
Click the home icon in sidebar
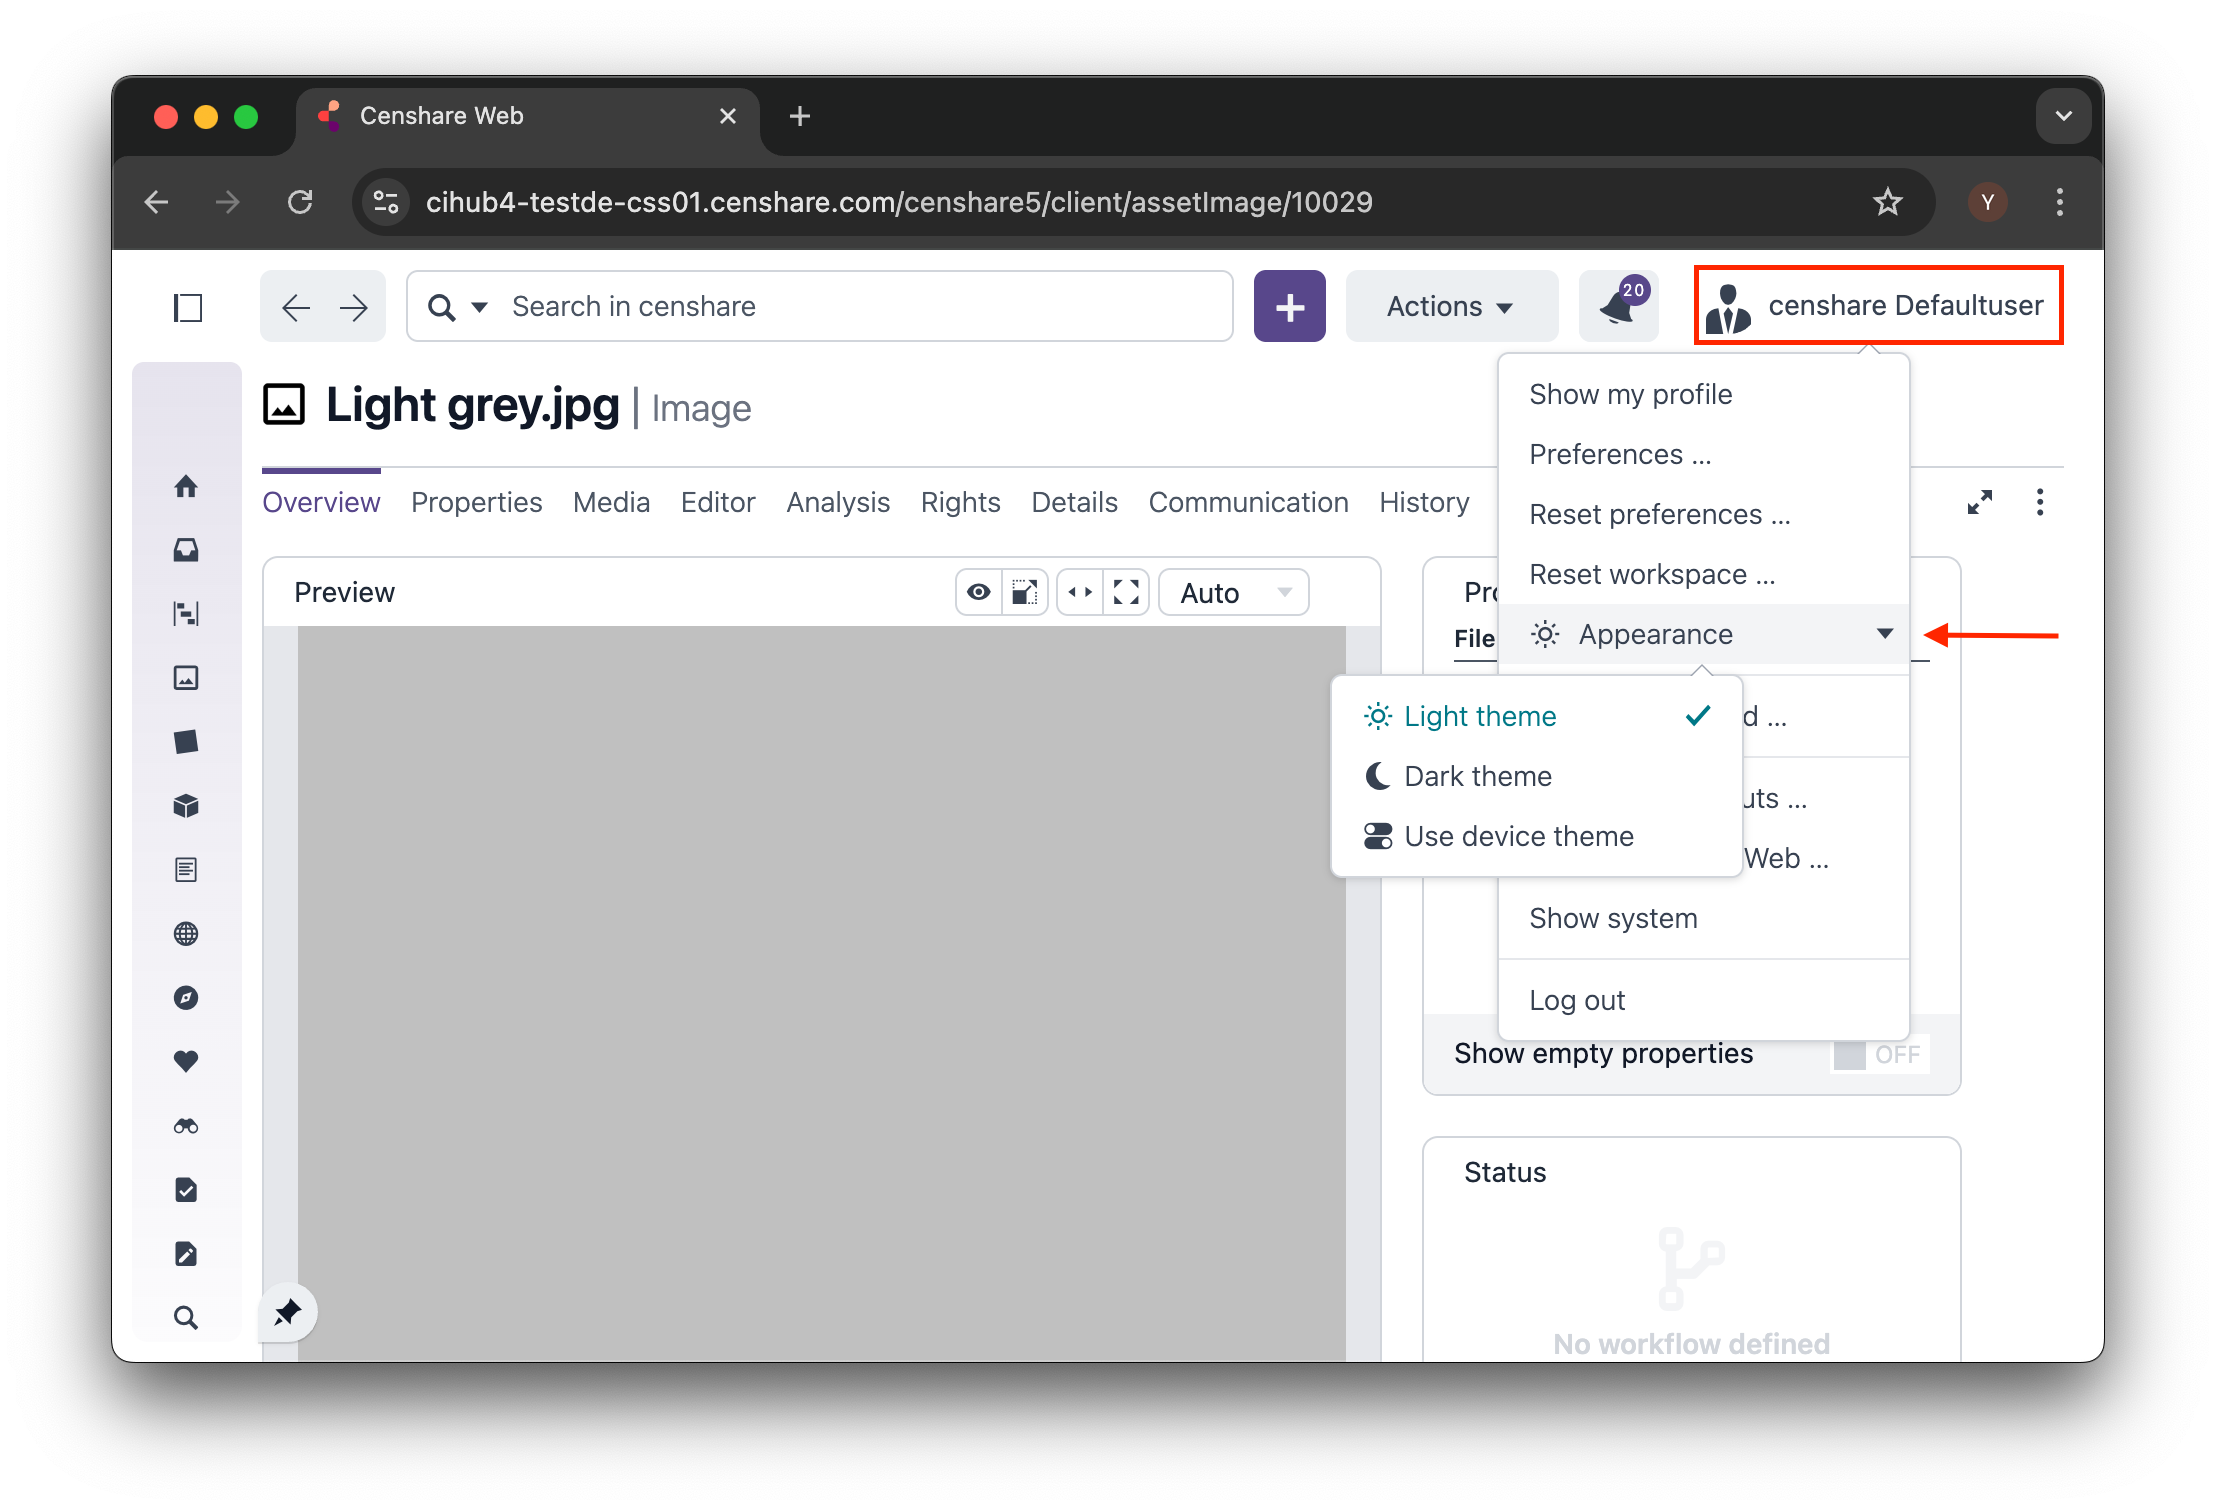(186, 487)
